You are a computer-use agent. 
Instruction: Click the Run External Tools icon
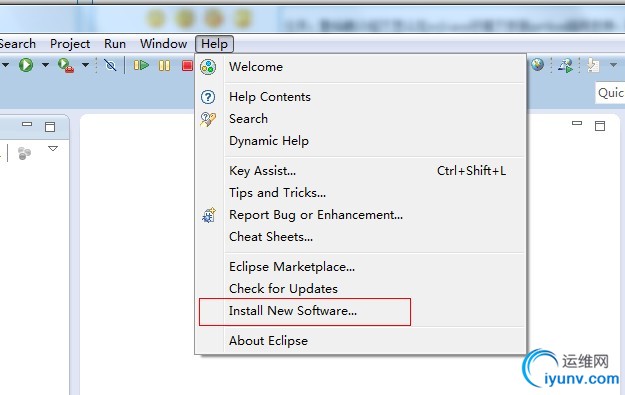pyautogui.click(x=66, y=65)
